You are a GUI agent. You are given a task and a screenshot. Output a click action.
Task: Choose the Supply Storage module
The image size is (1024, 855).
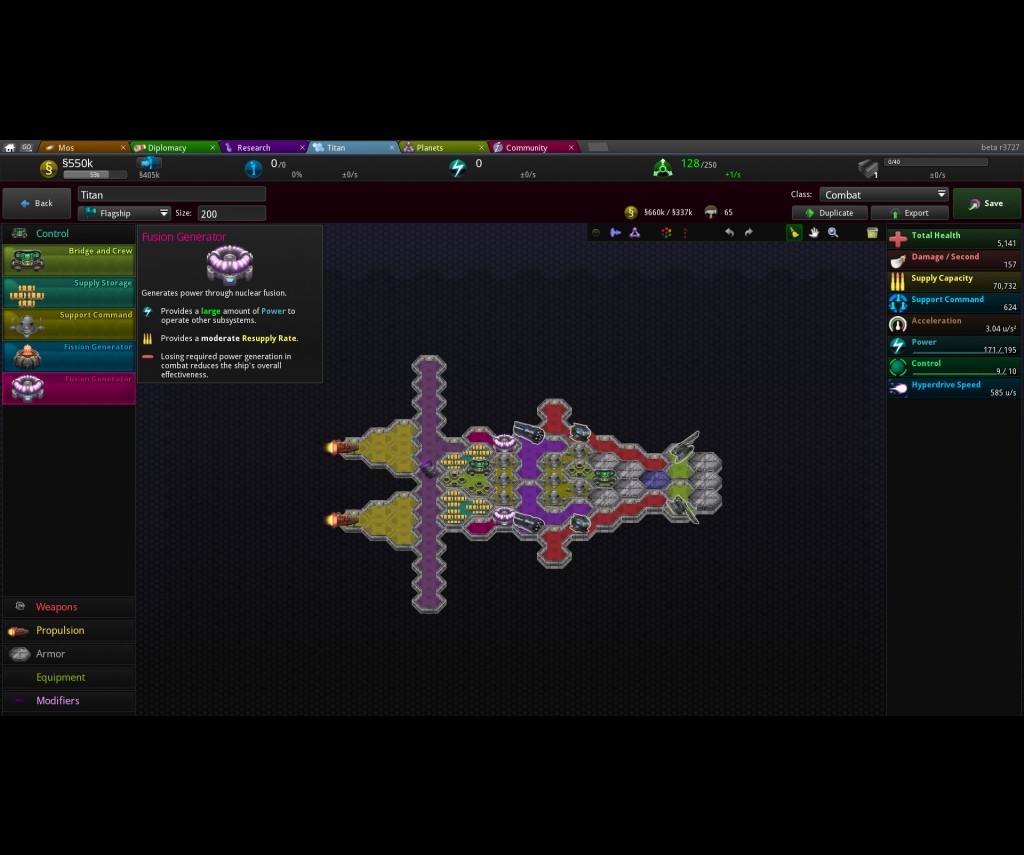pos(69,292)
